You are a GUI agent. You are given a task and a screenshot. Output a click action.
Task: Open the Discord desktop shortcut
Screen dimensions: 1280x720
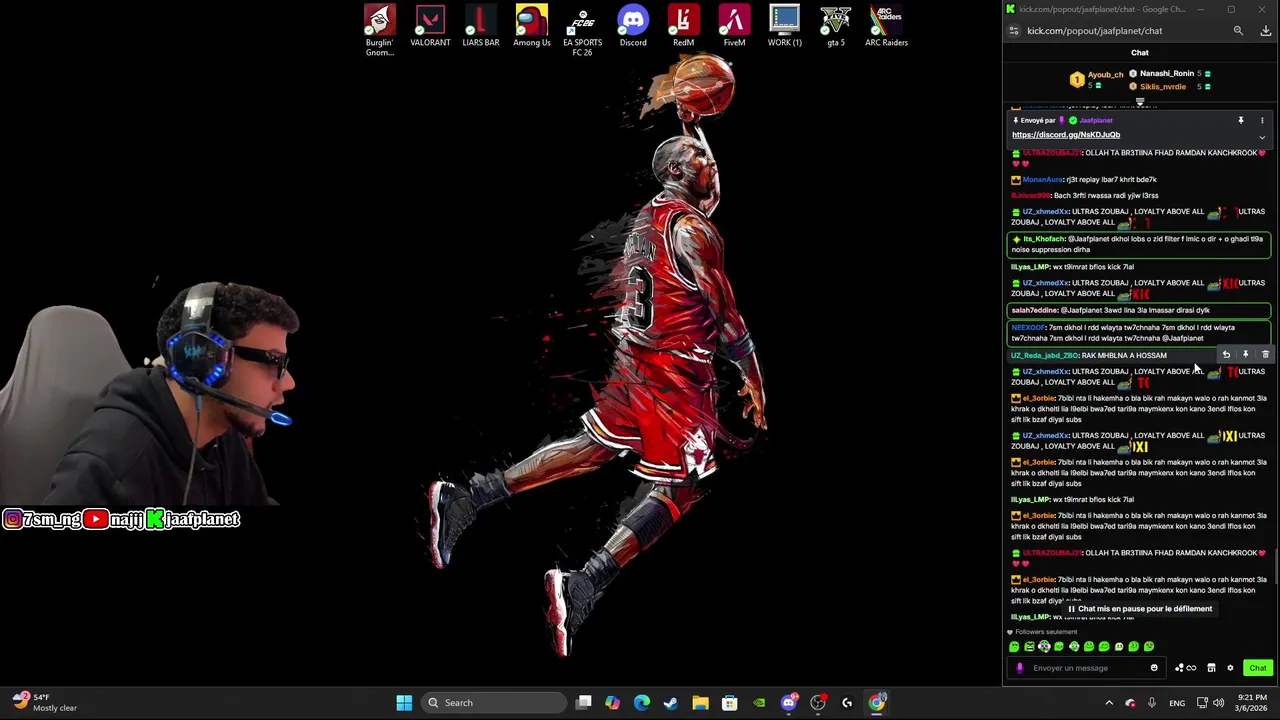point(633,26)
